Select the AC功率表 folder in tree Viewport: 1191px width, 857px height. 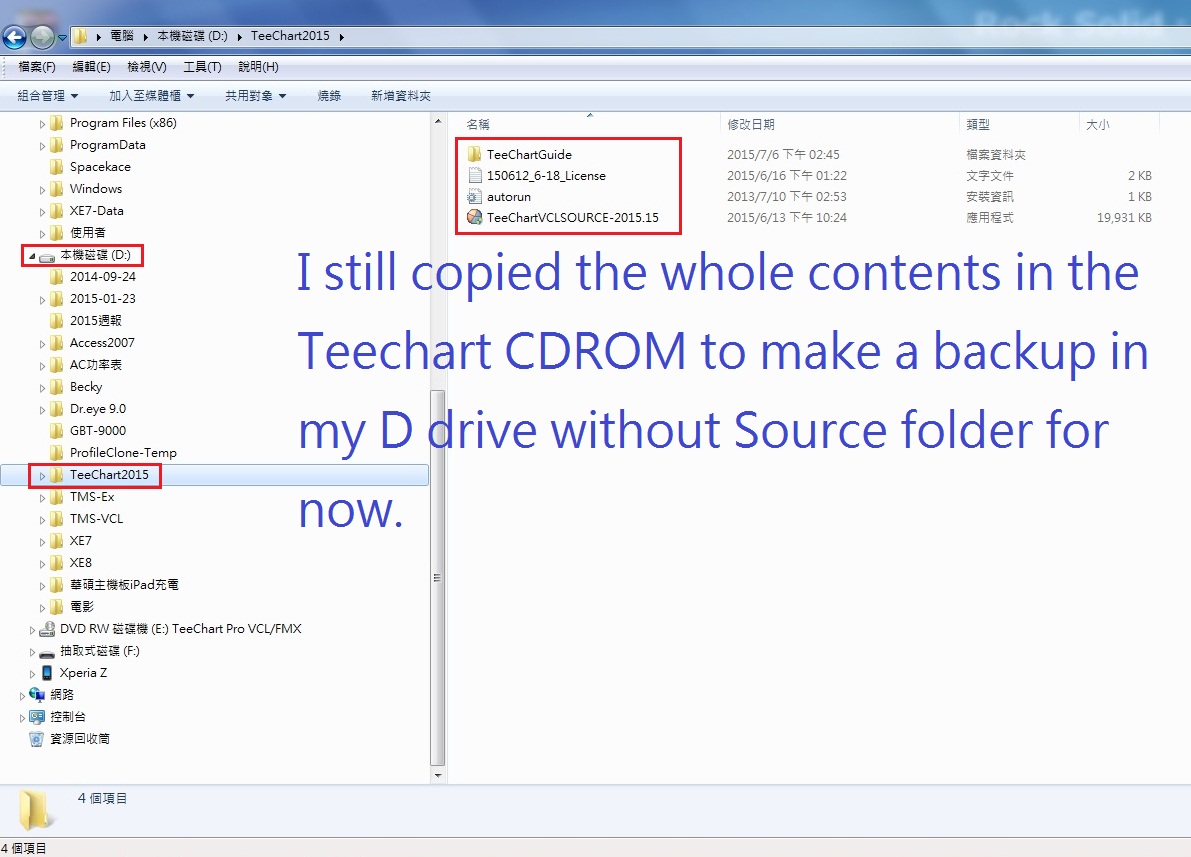[86, 365]
